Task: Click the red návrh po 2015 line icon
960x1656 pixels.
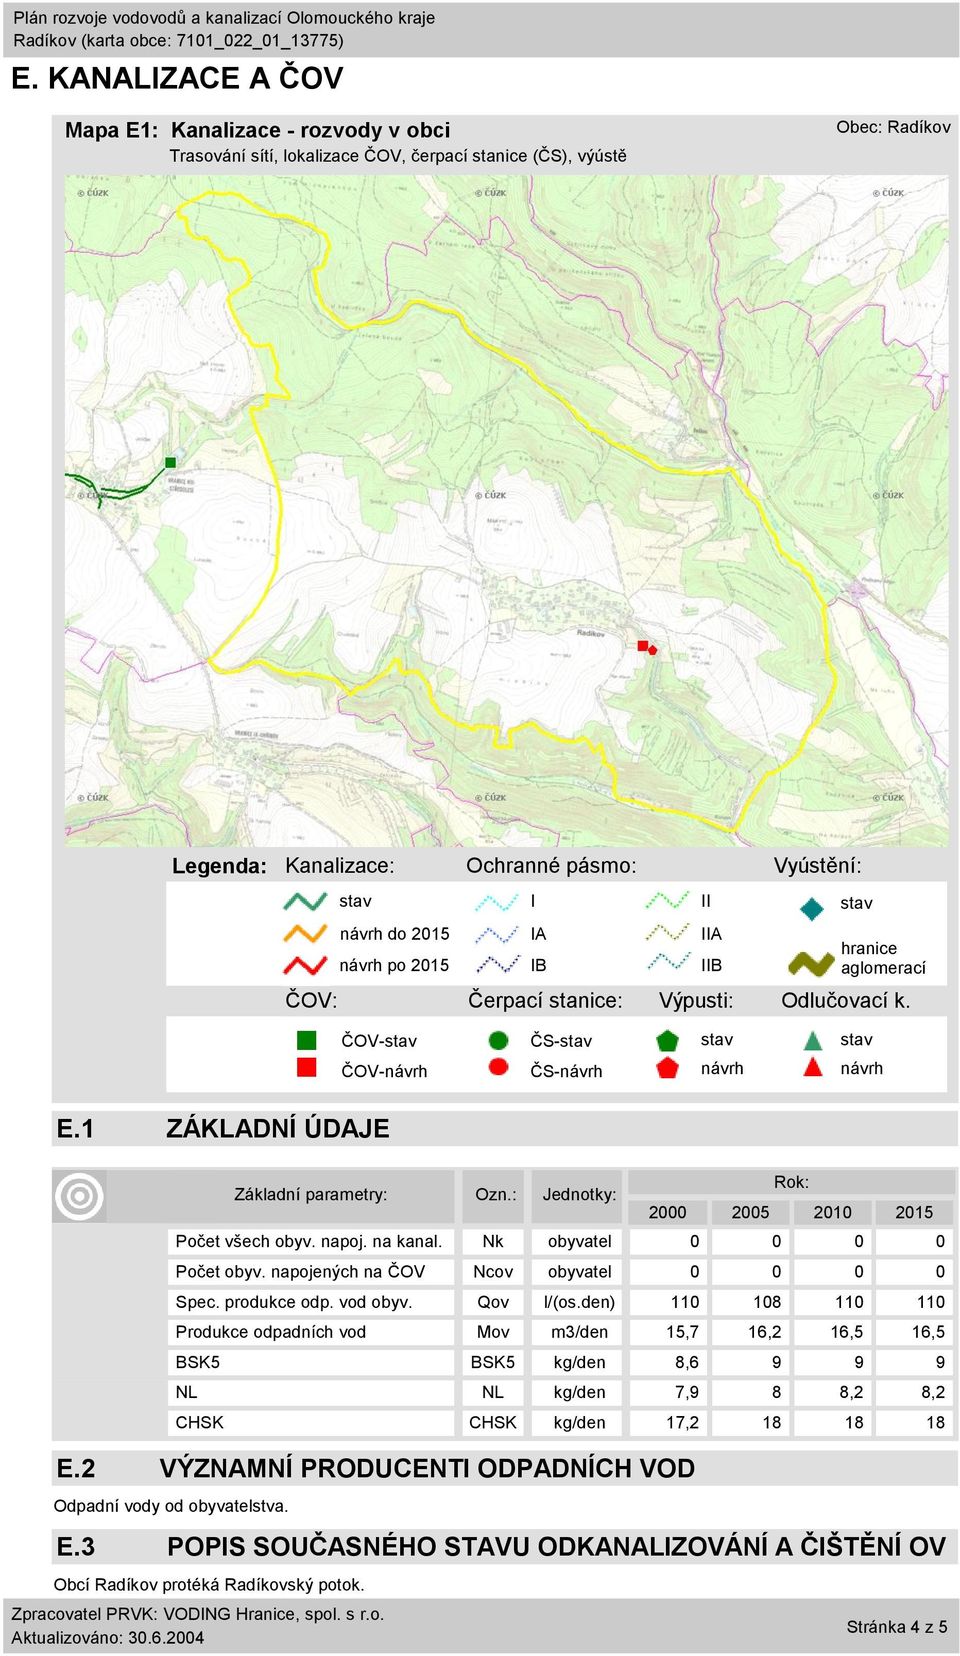Action: click(305, 965)
